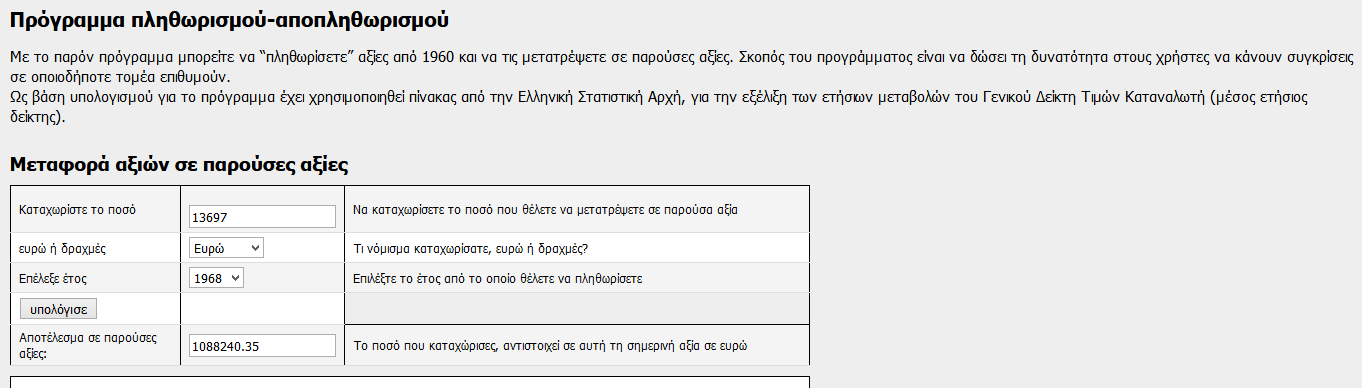
Task: Click the amount input containing 13697
Action: click(262, 216)
